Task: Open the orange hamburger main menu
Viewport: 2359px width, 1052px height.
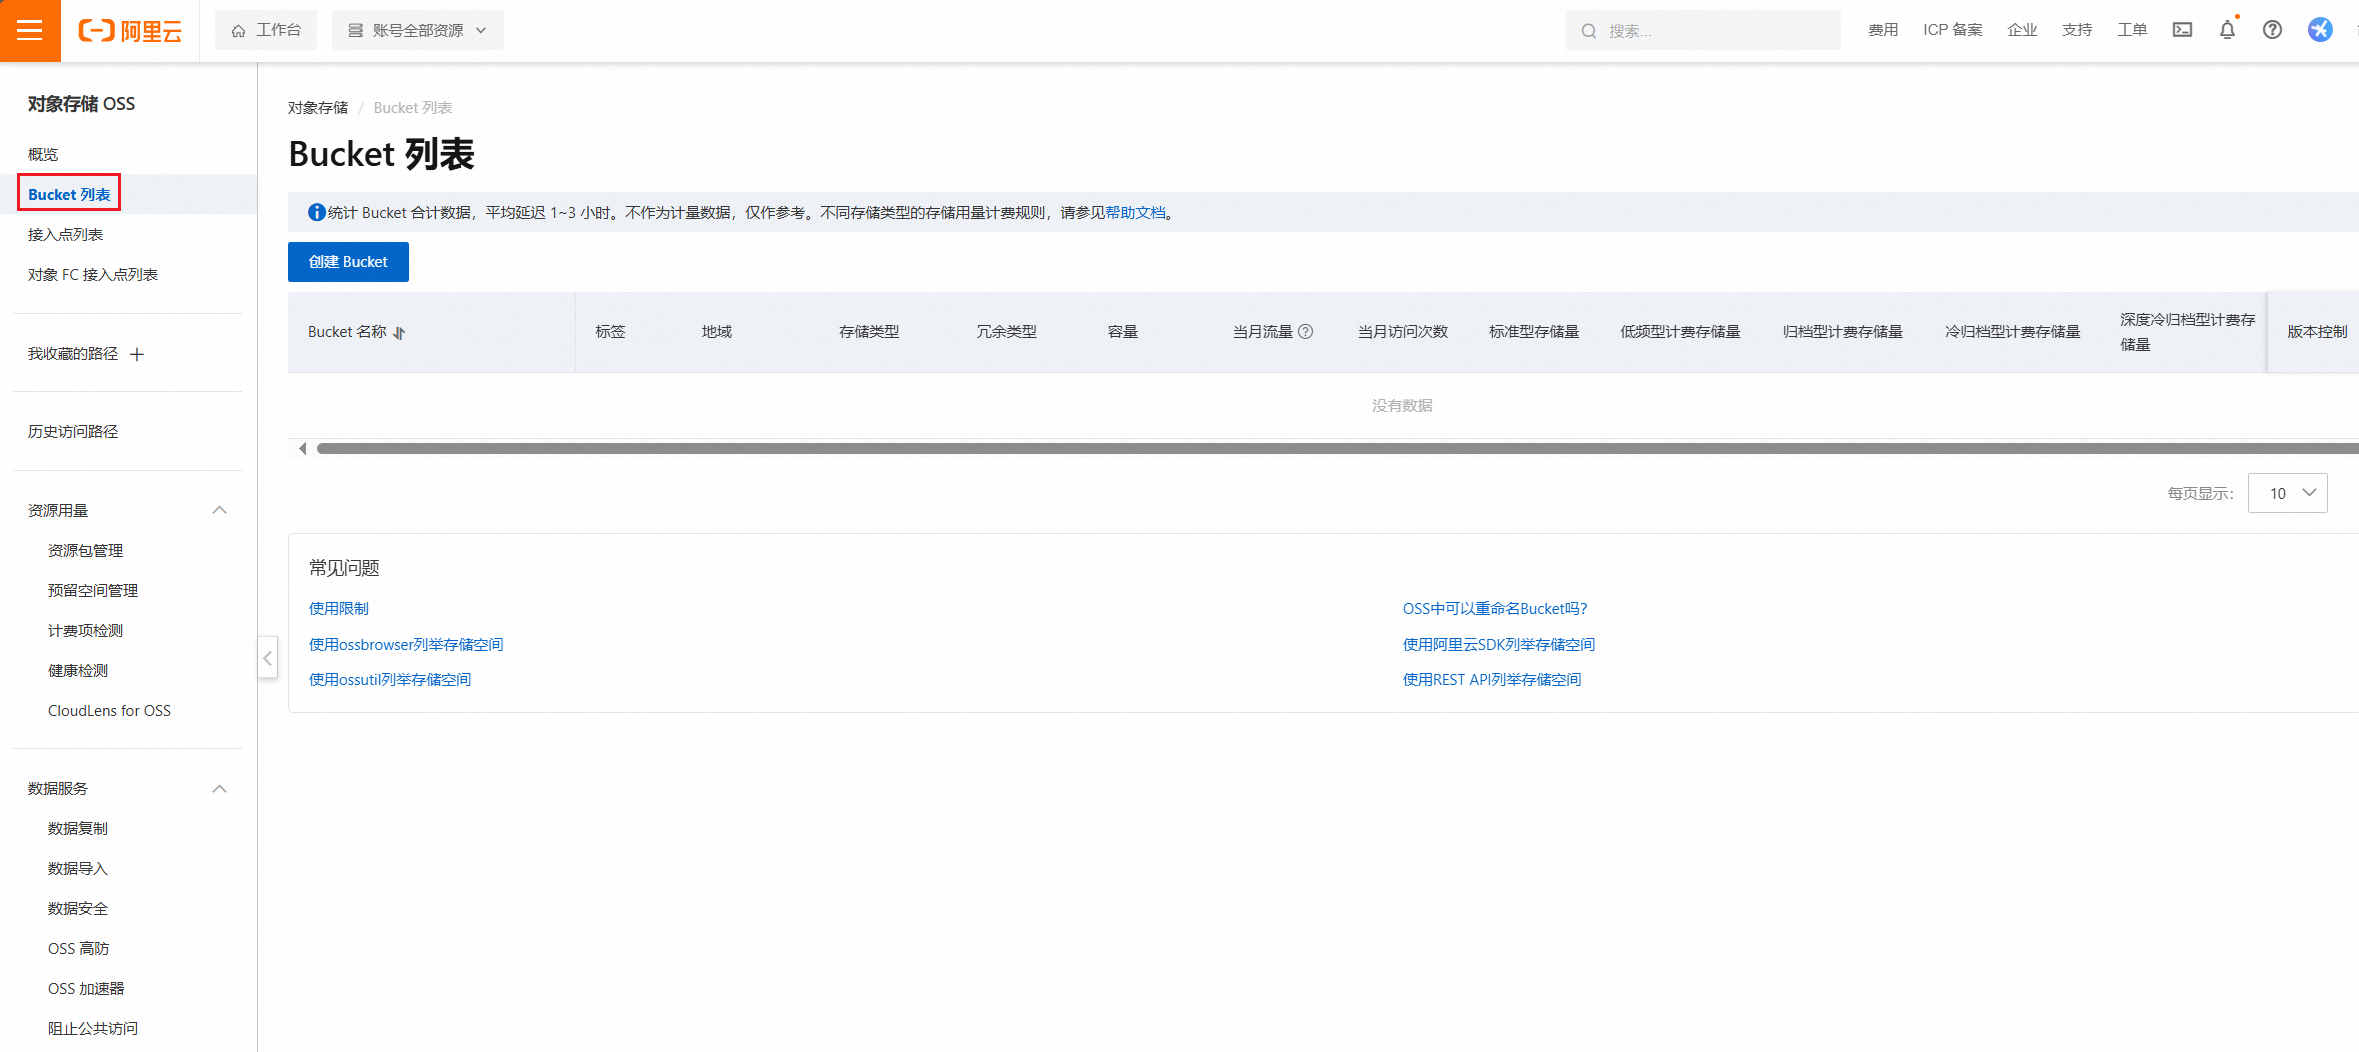Action: [x=30, y=30]
